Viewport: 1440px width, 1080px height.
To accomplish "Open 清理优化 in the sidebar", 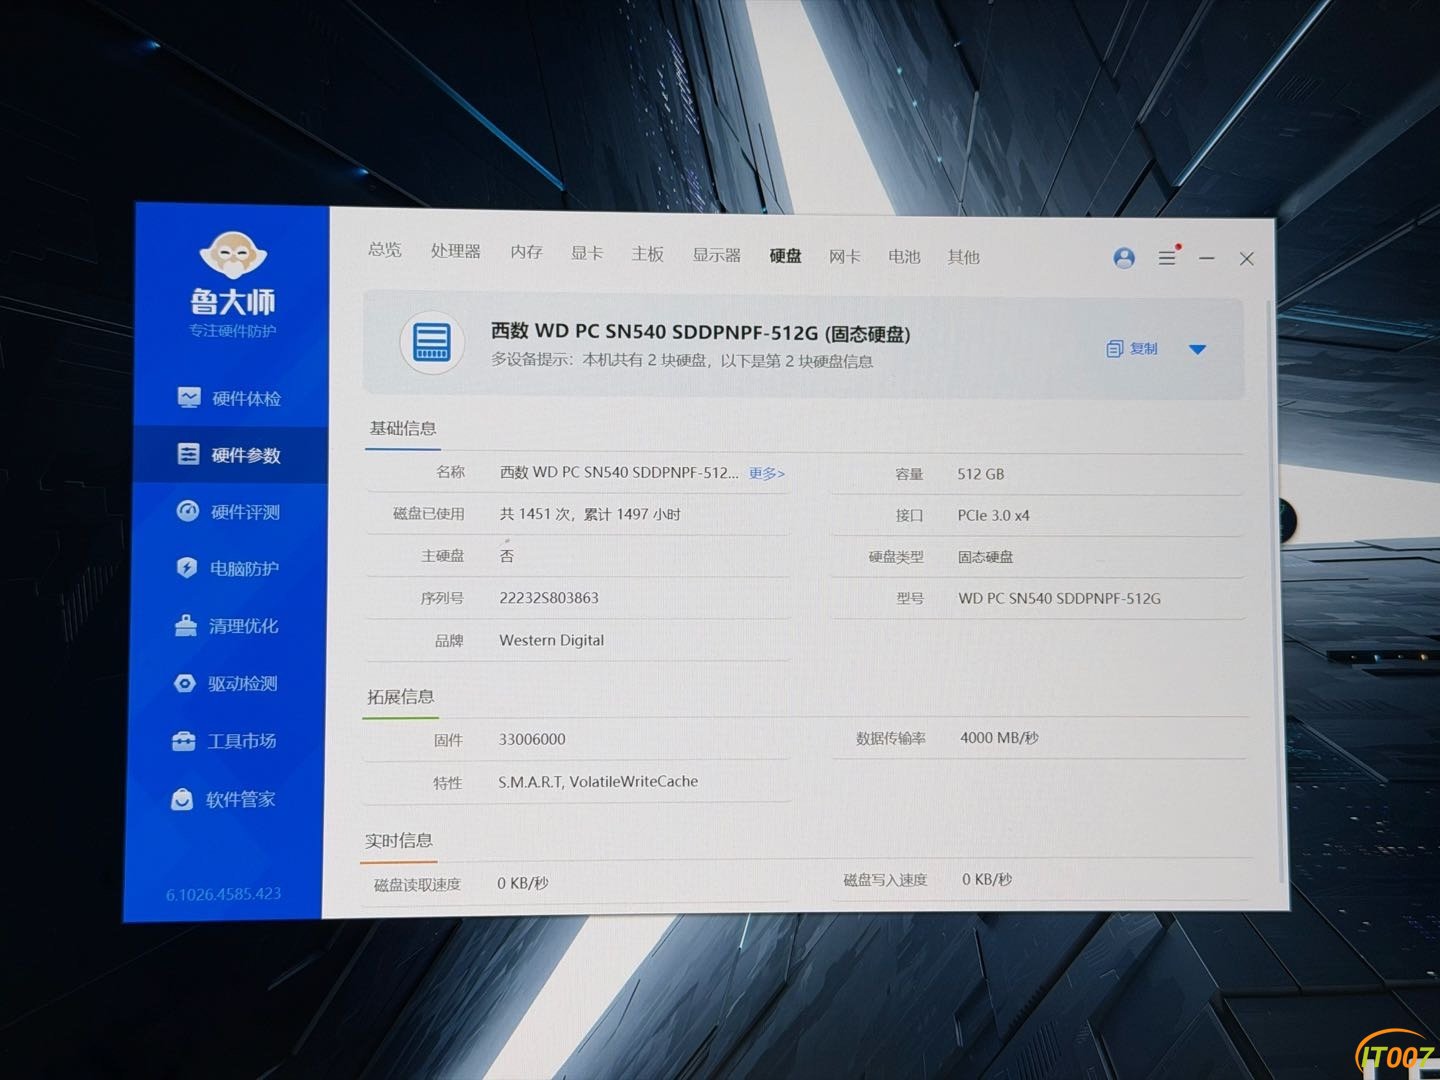I will pyautogui.click(x=227, y=626).
